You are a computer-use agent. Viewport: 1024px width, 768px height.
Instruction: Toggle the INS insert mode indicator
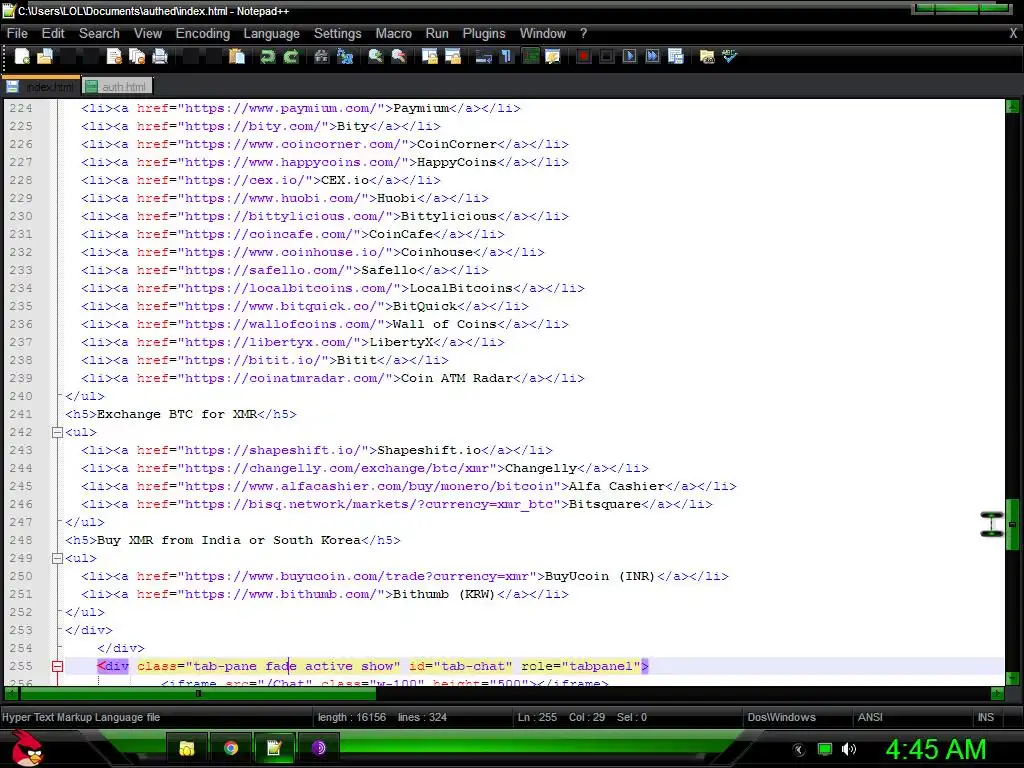[985, 717]
